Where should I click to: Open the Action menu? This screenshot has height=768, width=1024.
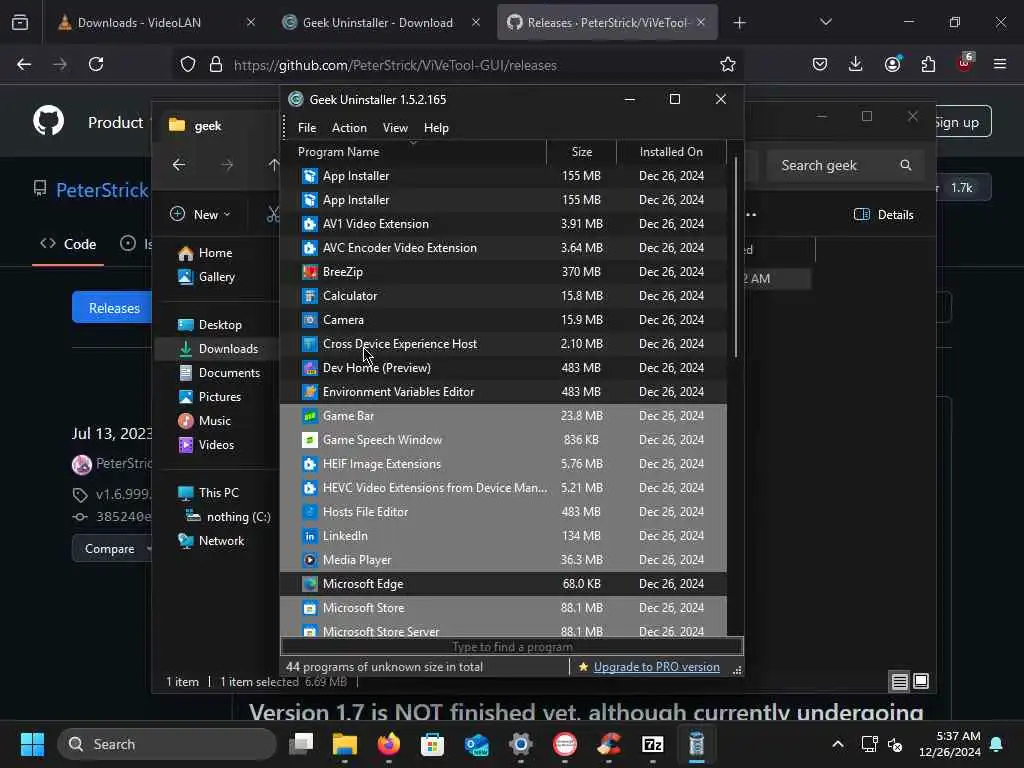click(x=349, y=128)
